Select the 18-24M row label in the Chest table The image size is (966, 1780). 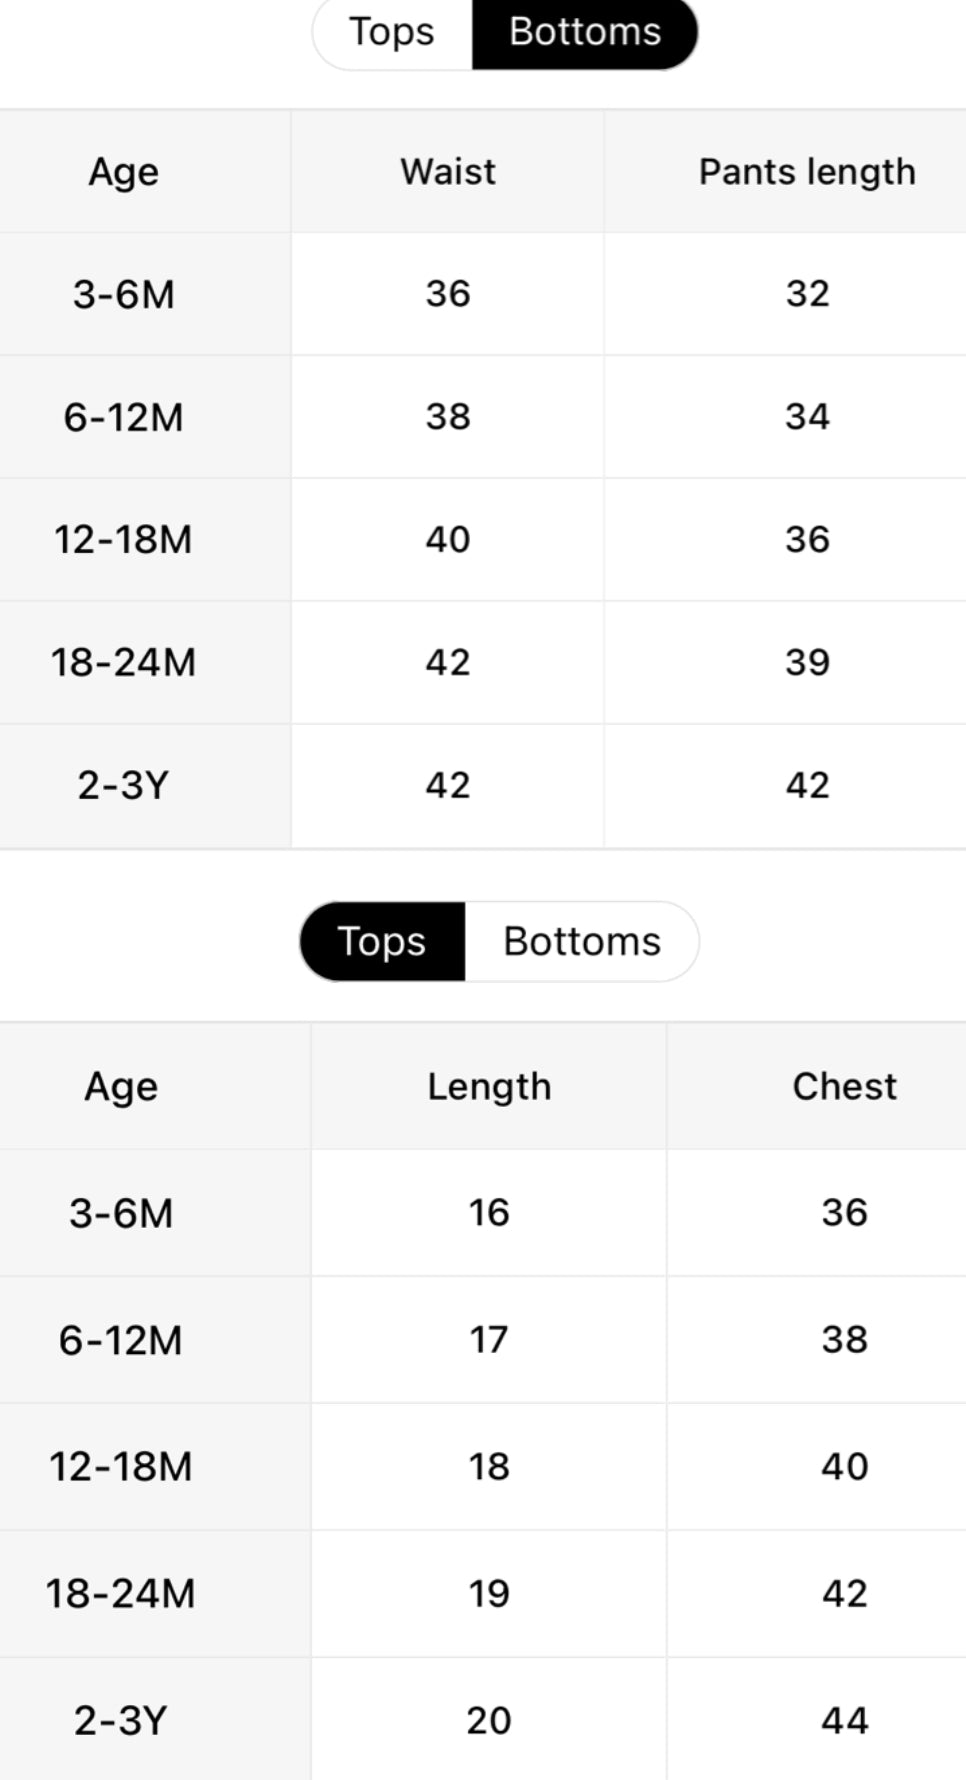click(x=121, y=1593)
